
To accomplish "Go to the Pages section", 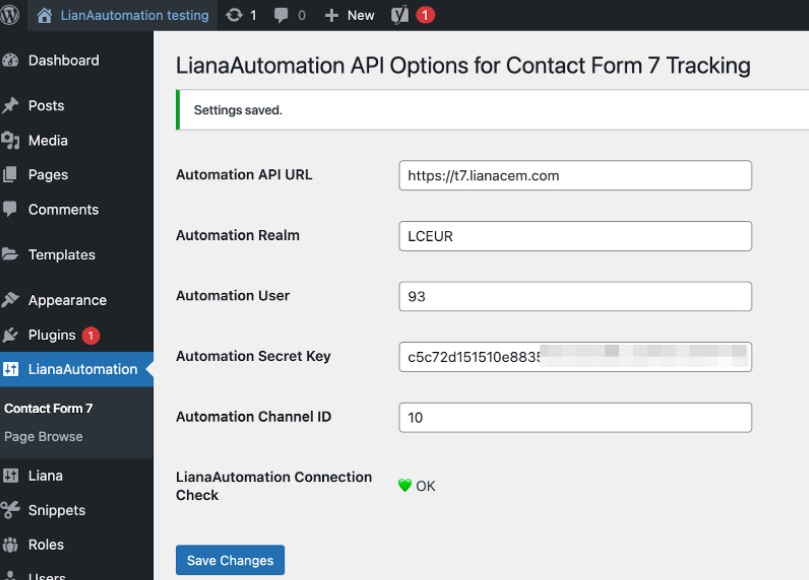I will pos(48,175).
